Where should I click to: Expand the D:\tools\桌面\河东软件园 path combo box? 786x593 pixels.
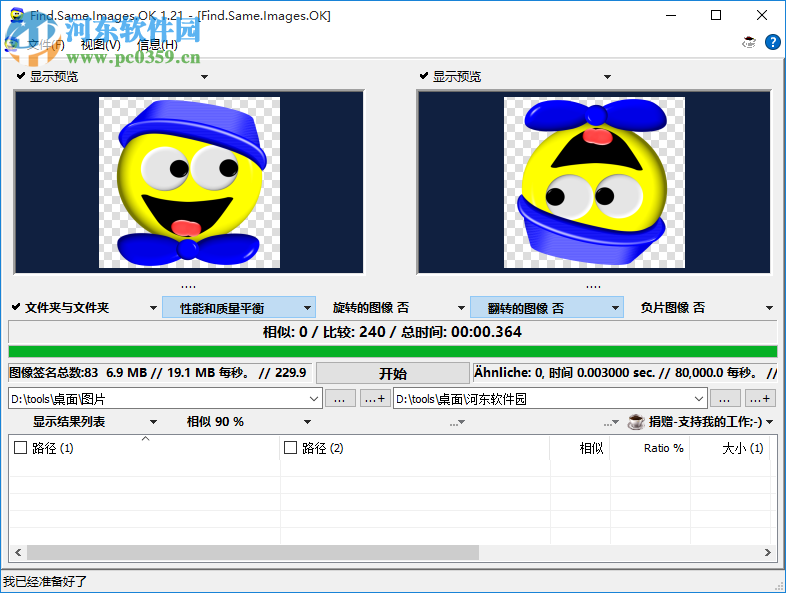699,399
